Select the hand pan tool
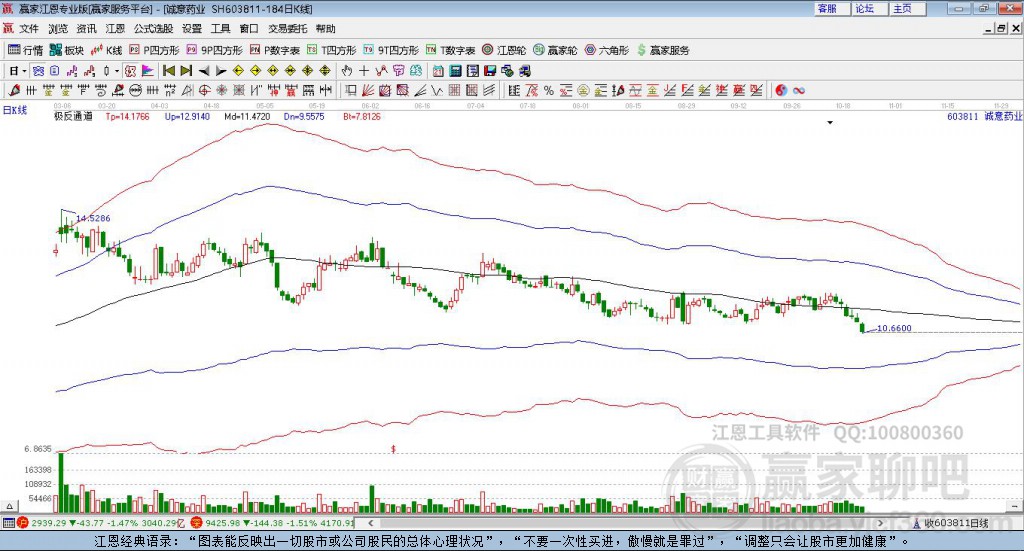1024x551 pixels. [x=346, y=71]
